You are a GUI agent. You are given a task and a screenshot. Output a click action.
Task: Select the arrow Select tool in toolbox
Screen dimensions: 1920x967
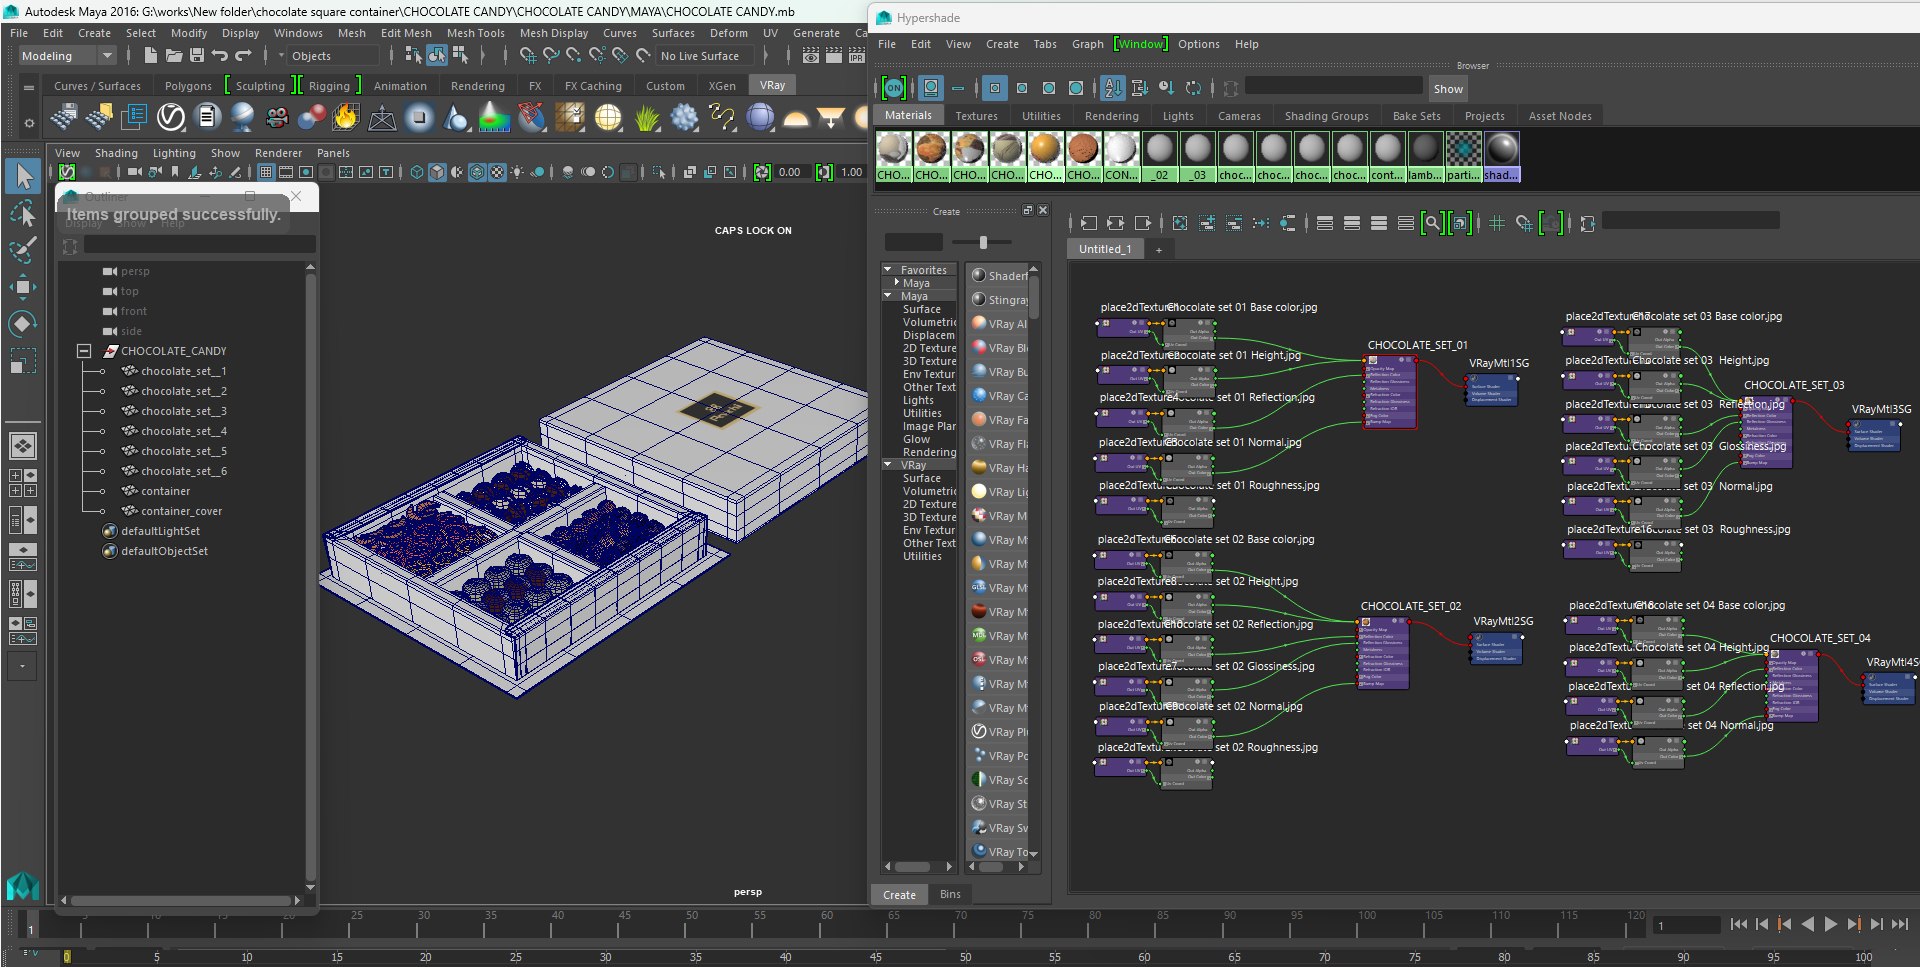(23, 176)
